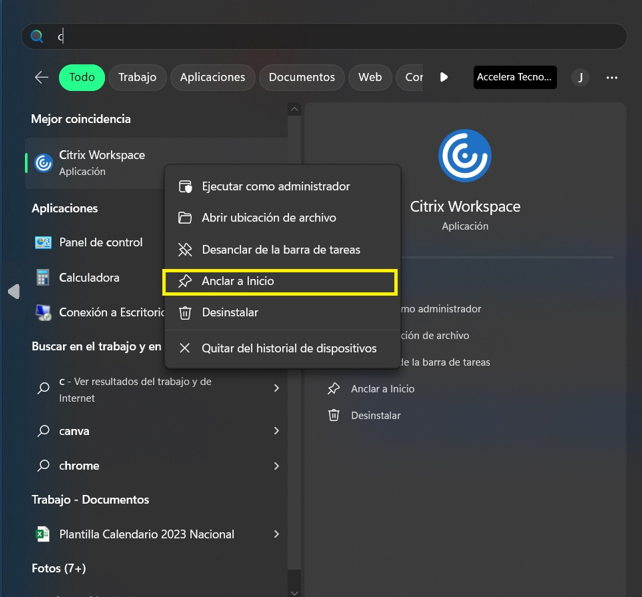Screen dimensions: 642x597
Task: Click the folder icon beside Abrir ubicación de archivo
Action: click(185, 218)
